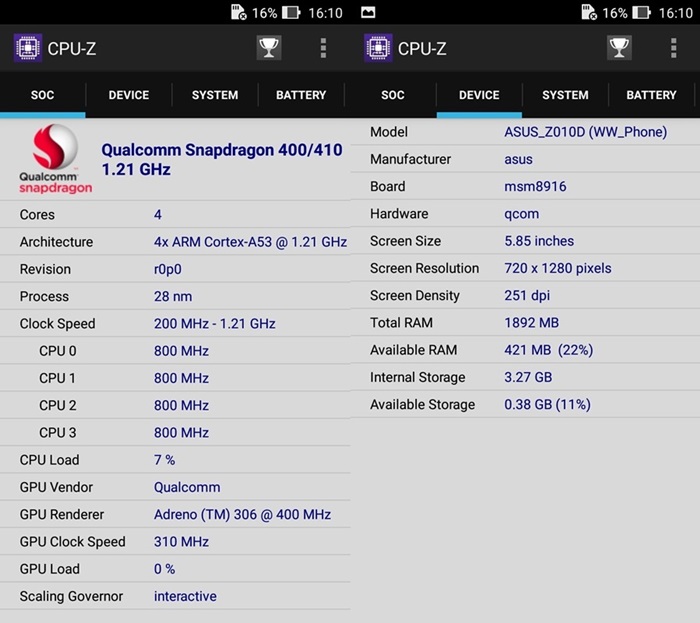Switch to DEVICE tab in left screen
The height and width of the screenshot is (623, 700).
tap(129, 95)
